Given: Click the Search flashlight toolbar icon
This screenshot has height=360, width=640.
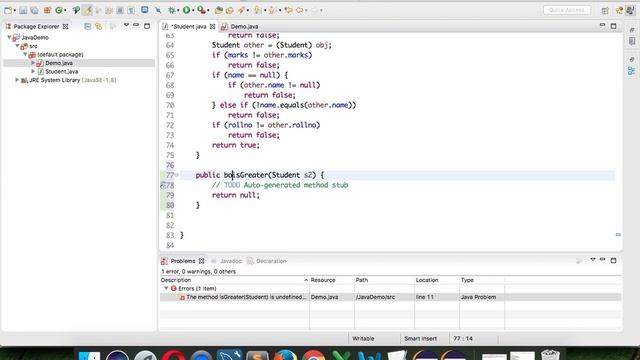Looking at the screenshot, I should (x=242, y=10).
